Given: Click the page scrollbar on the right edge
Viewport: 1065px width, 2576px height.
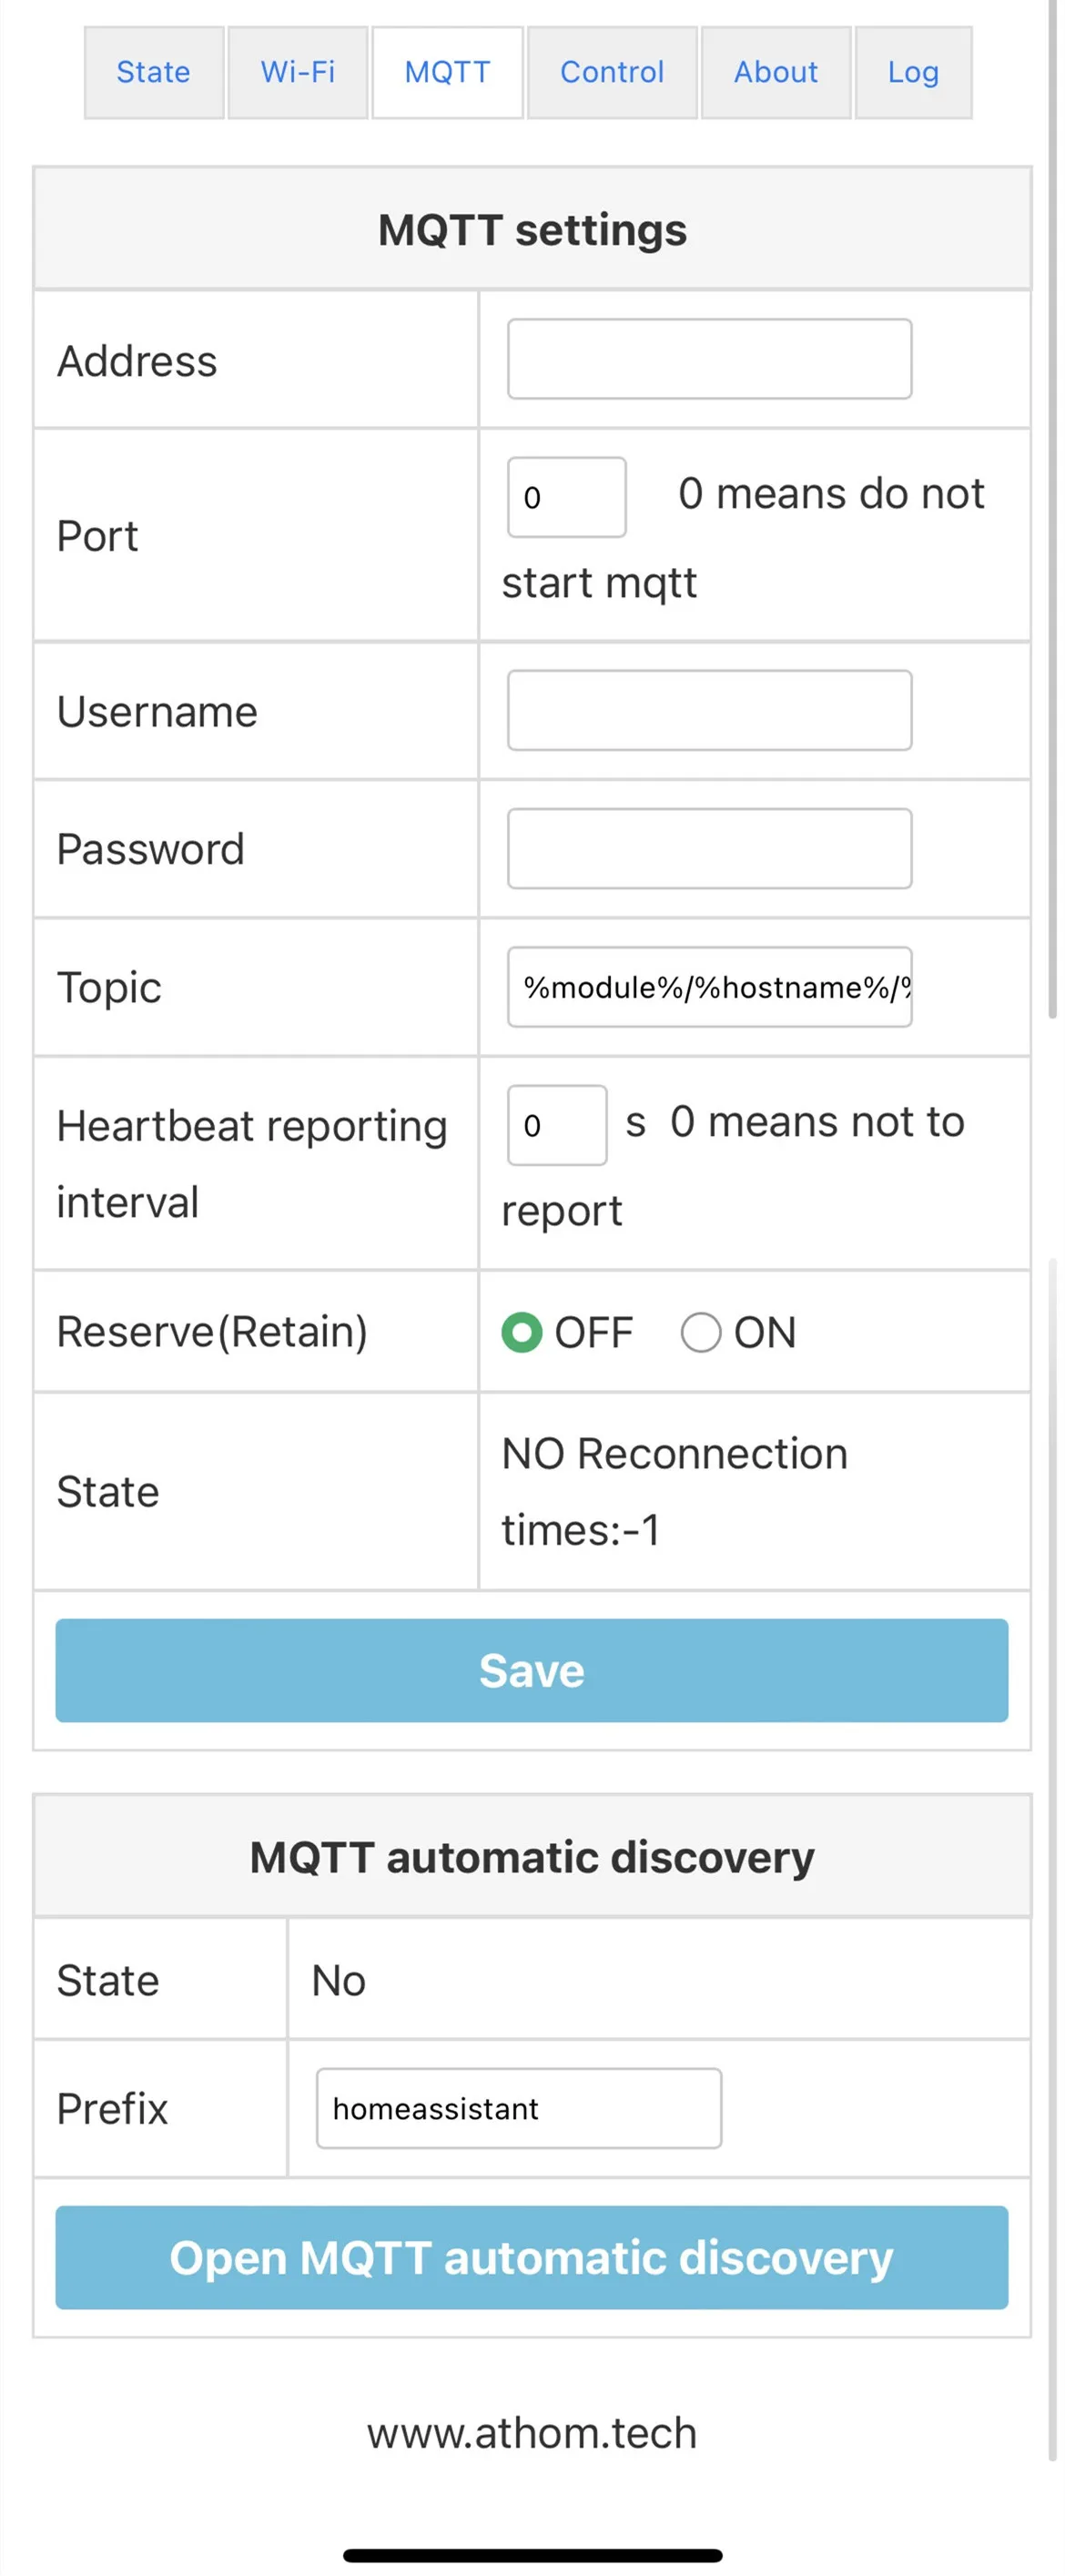Looking at the screenshot, I should 1052,500.
